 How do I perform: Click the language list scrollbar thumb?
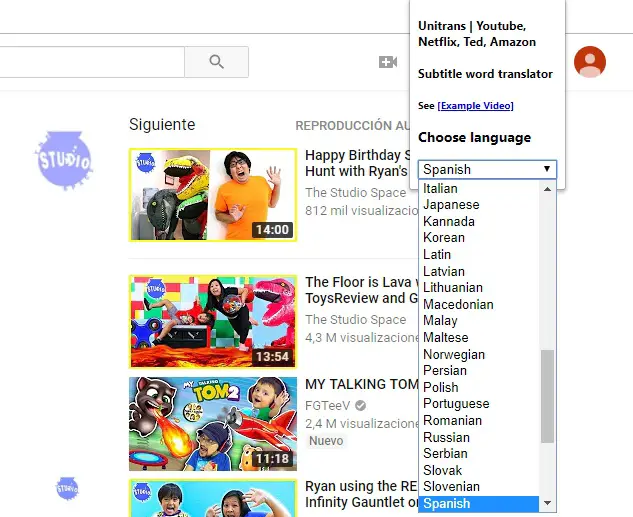coord(547,396)
